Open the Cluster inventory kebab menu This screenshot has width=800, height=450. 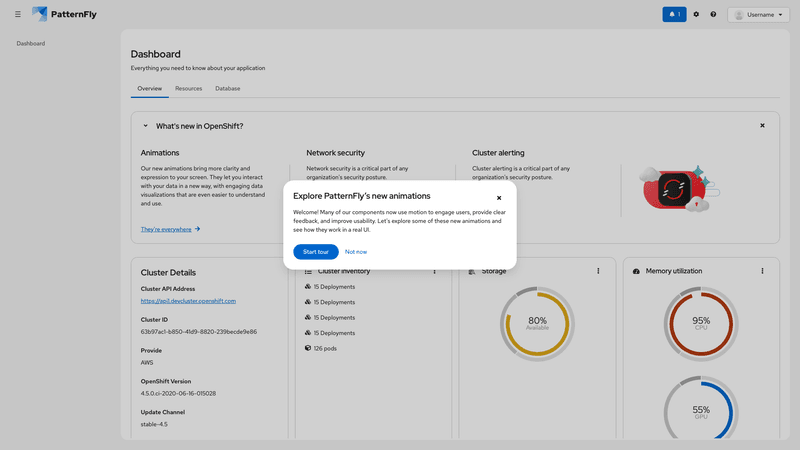[x=434, y=271]
